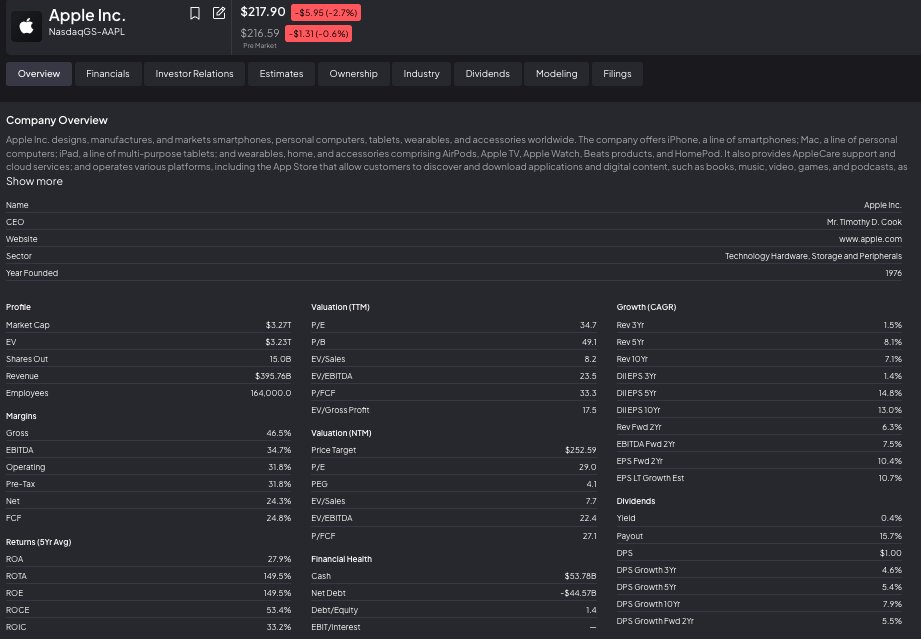Click the P/B value 49.1
921x639 pixels.
pyautogui.click(x=589, y=342)
